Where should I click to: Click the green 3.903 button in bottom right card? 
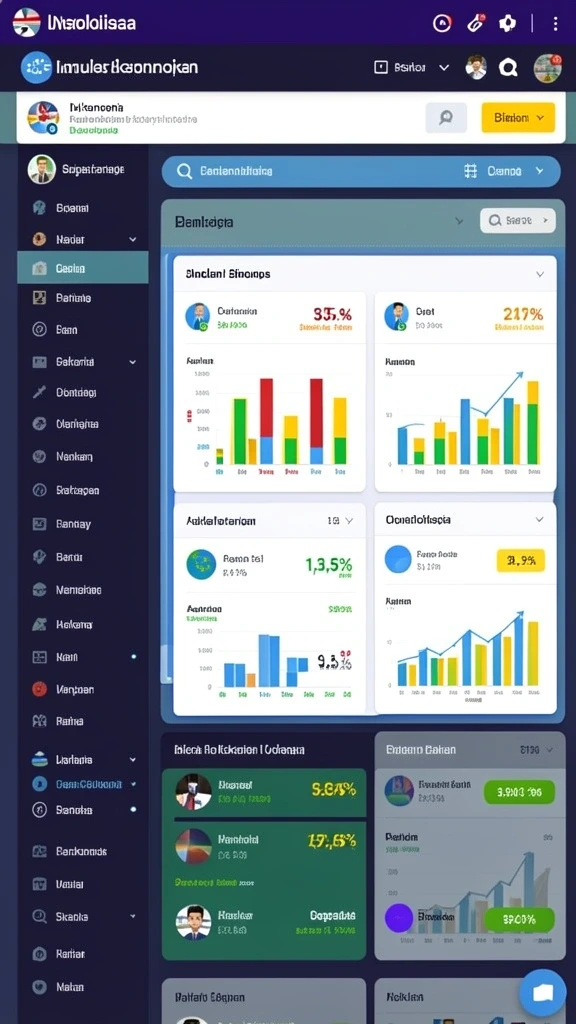[x=519, y=792]
